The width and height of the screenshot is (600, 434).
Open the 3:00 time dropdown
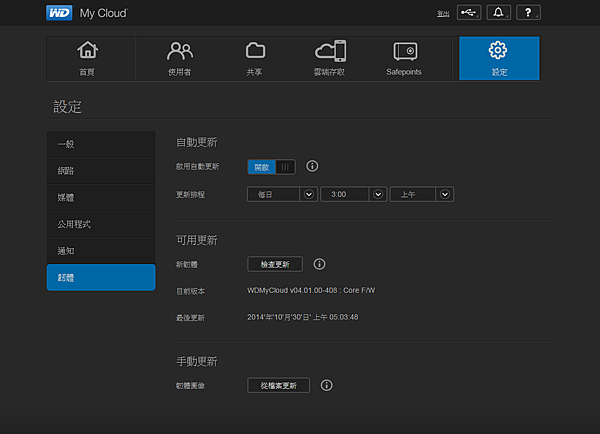(354, 194)
